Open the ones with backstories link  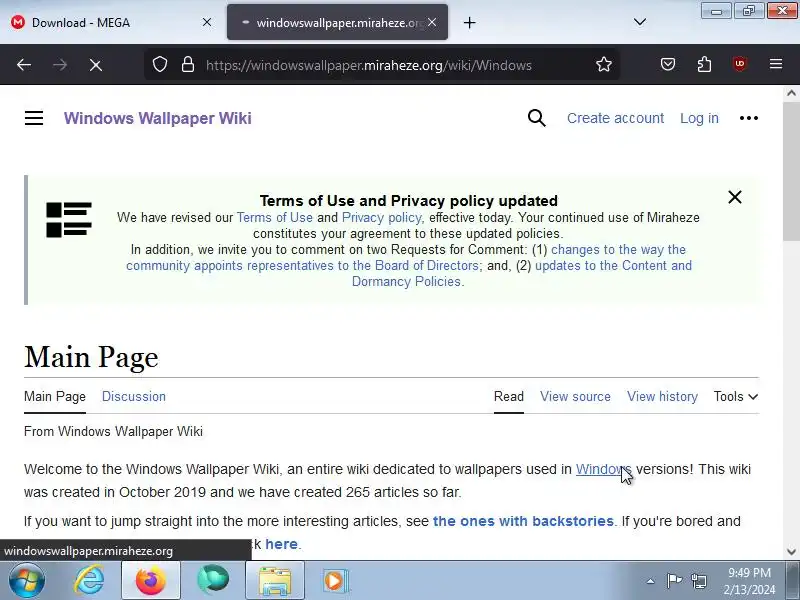click(x=523, y=521)
